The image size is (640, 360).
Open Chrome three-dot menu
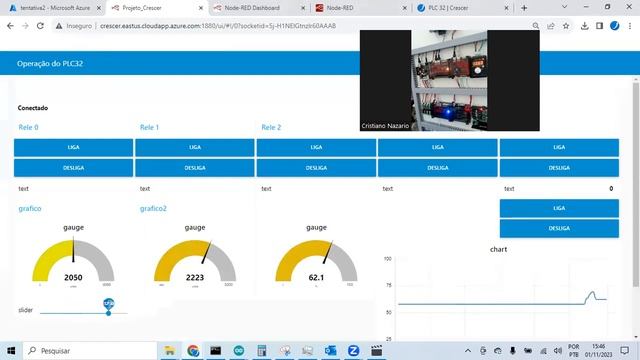tap(630, 26)
